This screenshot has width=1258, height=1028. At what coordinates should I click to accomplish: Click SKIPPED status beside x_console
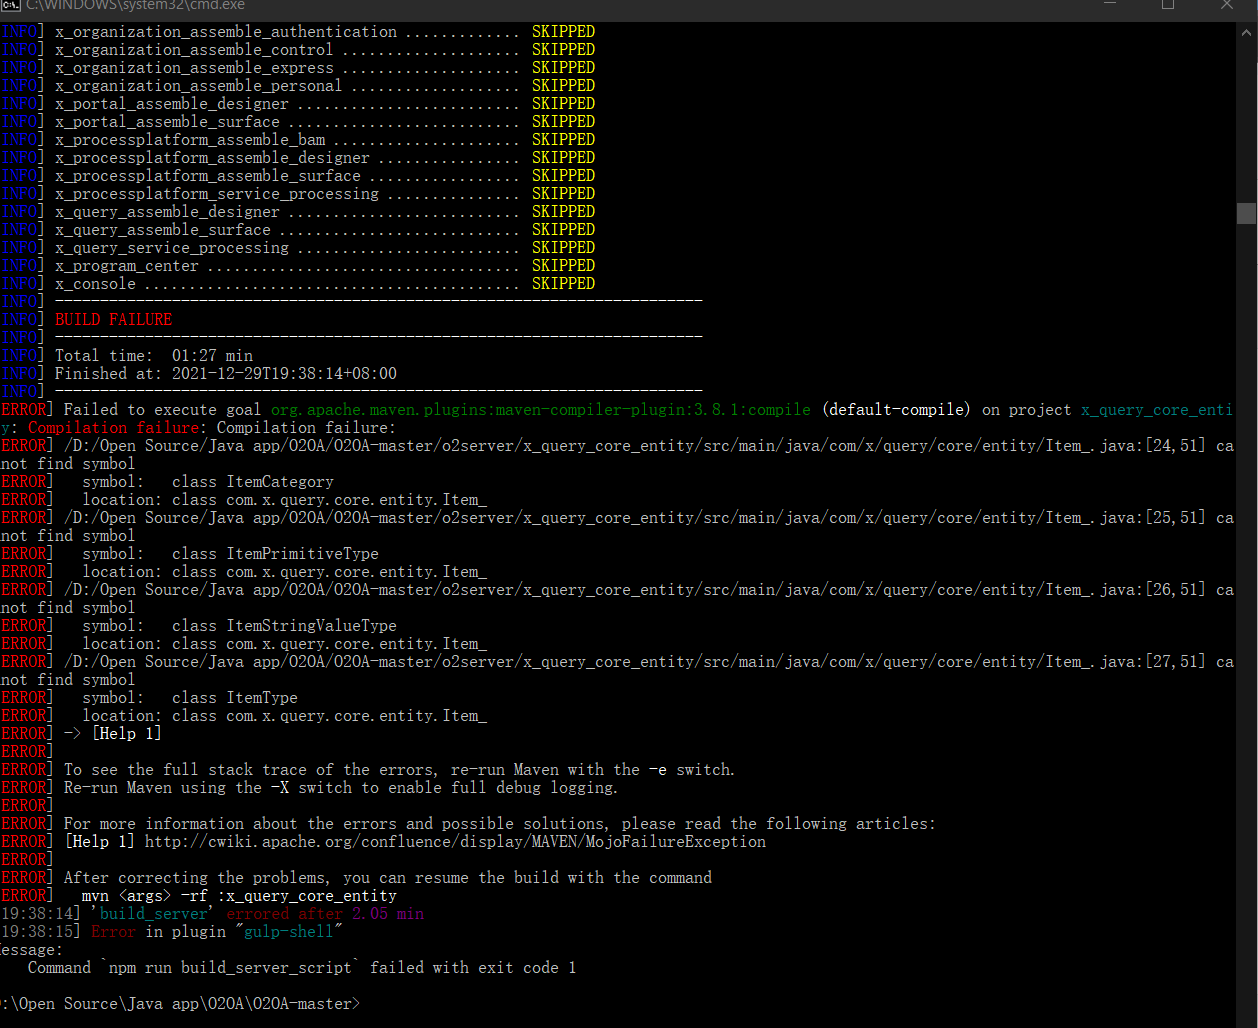click(x=563, y=284)
